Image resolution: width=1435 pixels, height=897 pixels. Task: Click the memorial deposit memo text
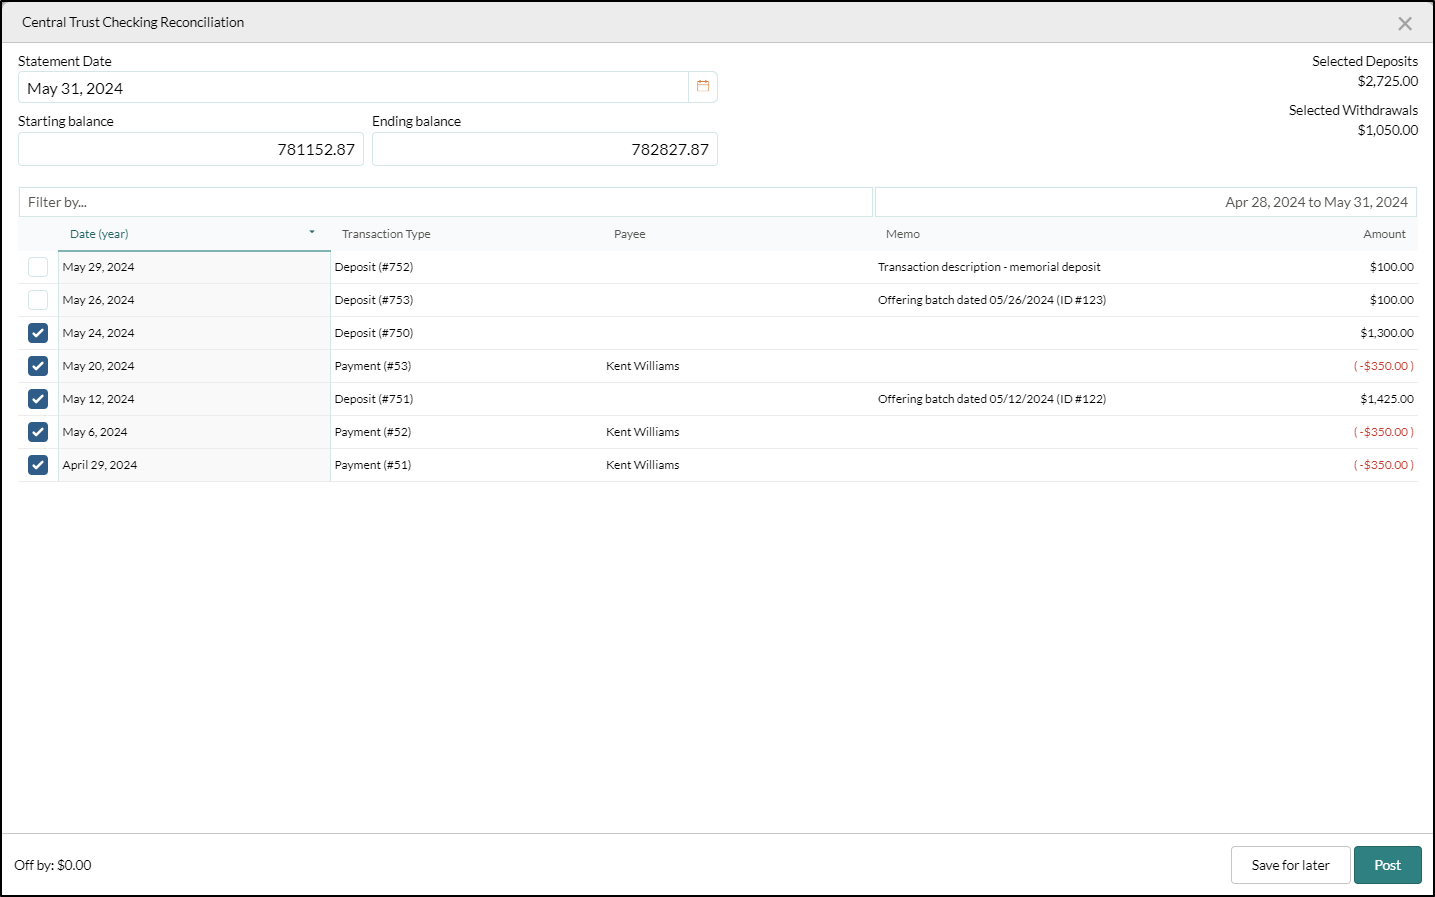click(989, 267)
